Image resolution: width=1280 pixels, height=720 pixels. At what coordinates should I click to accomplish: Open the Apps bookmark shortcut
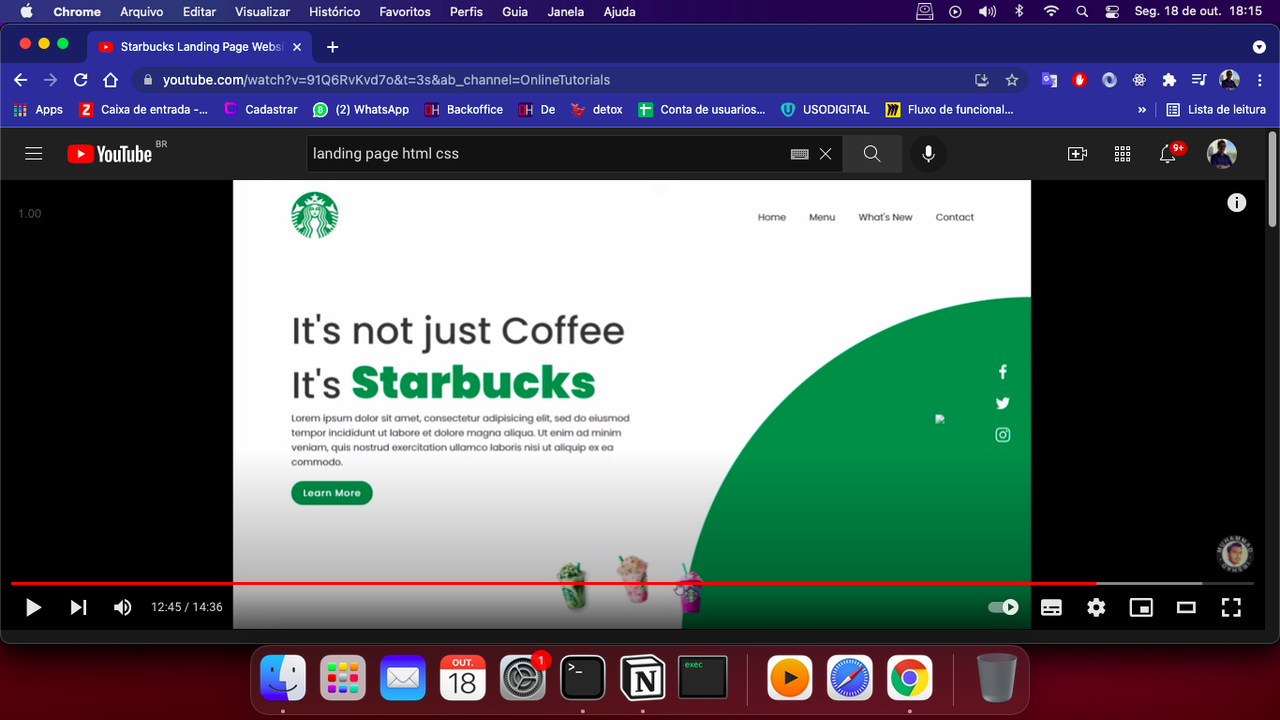(38, 110)
